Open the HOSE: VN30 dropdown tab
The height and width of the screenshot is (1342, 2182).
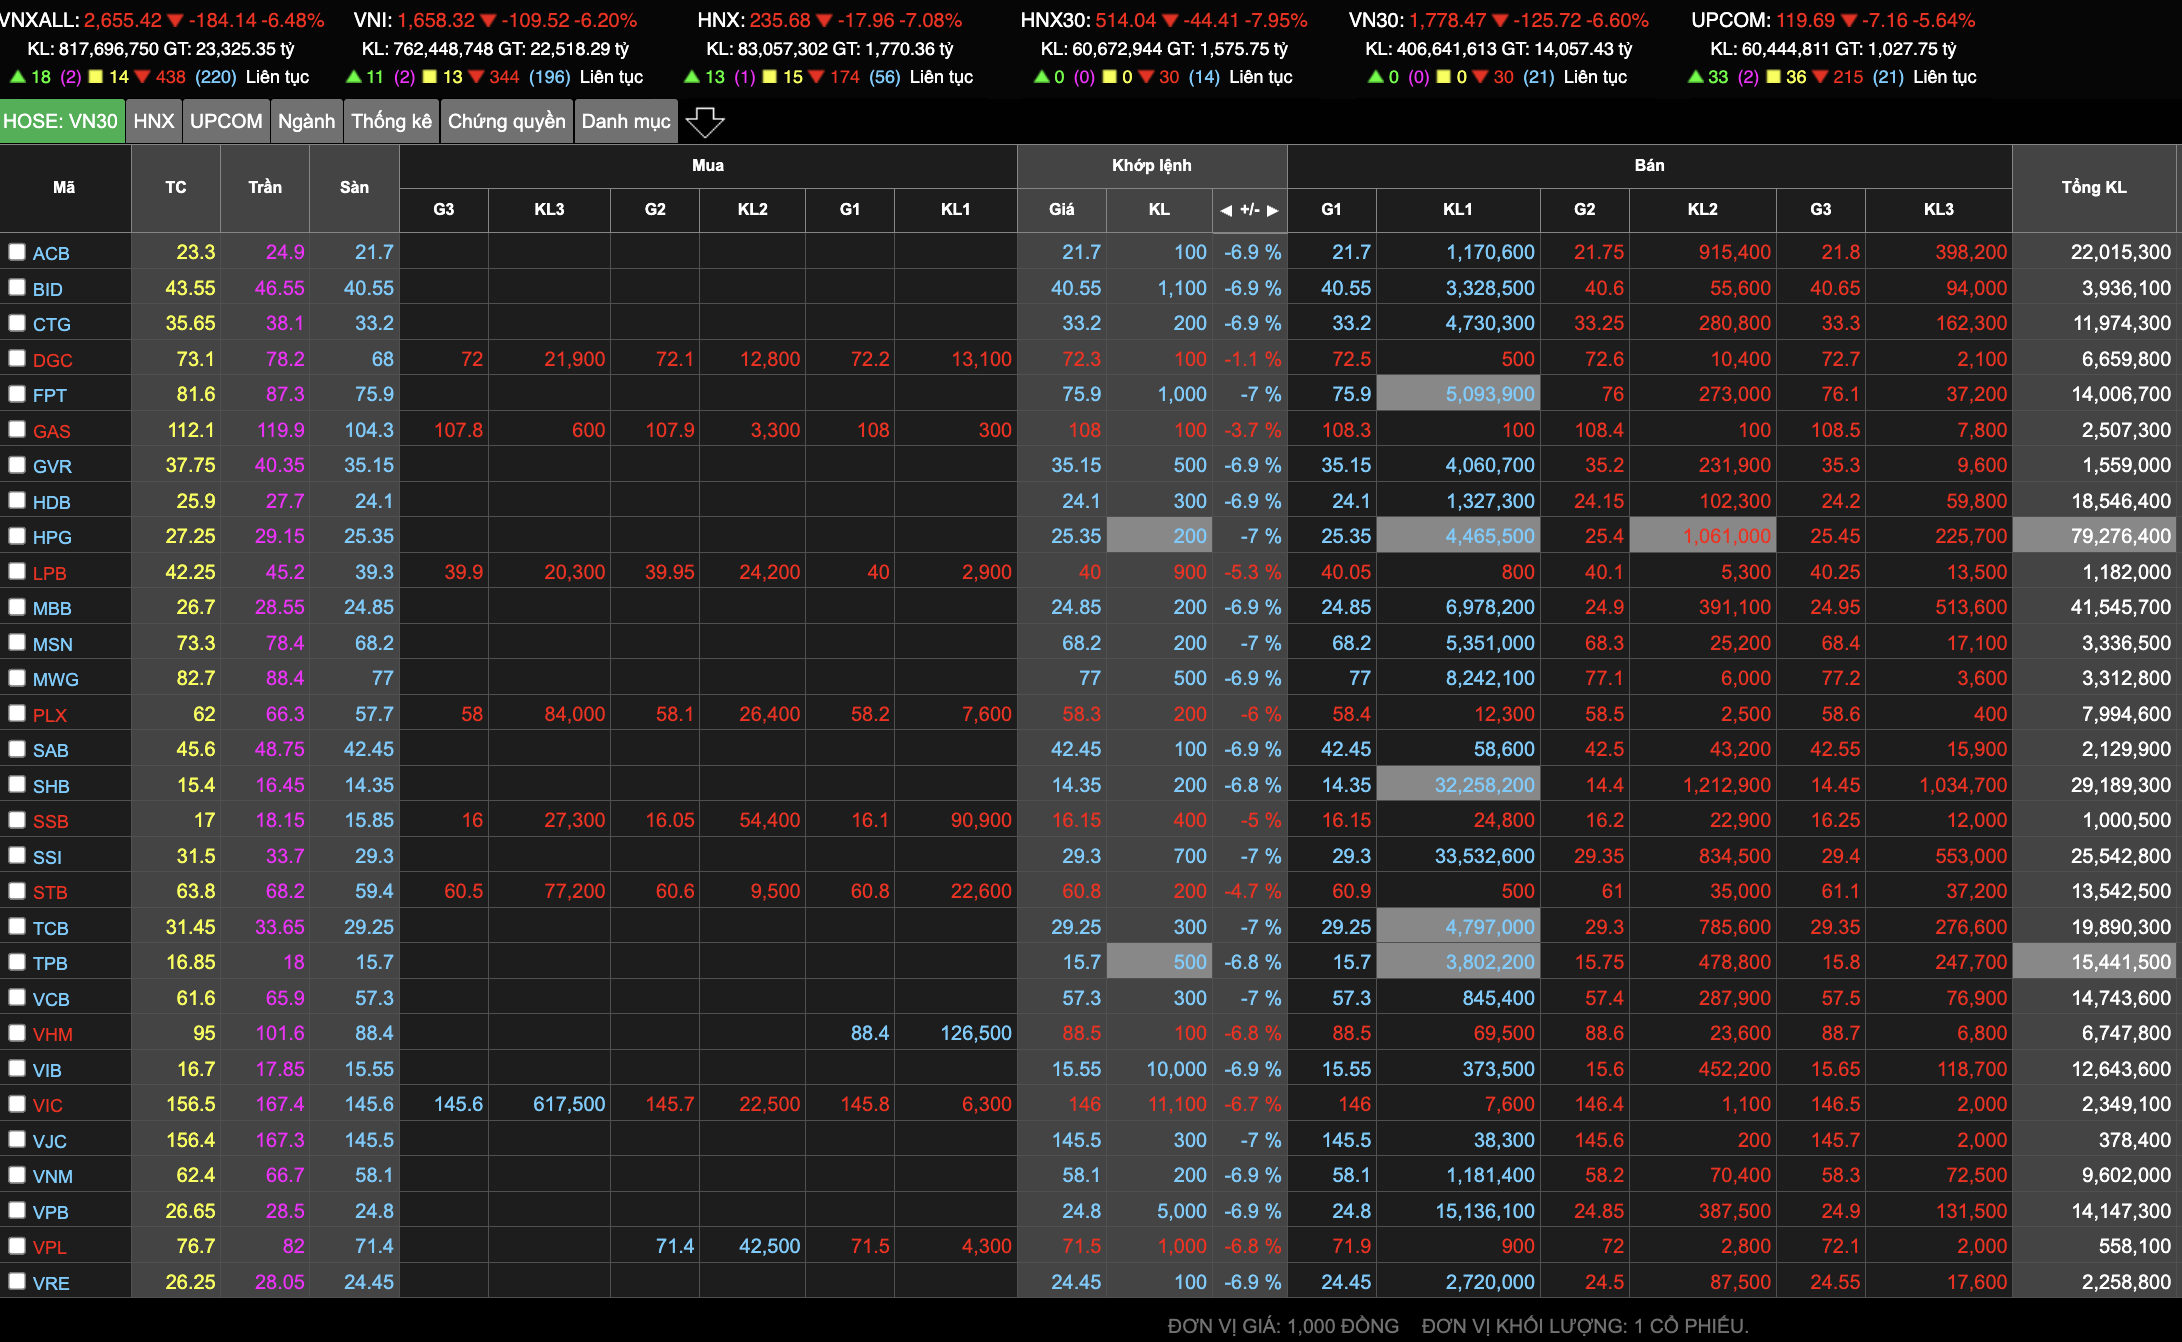point(61,121)
